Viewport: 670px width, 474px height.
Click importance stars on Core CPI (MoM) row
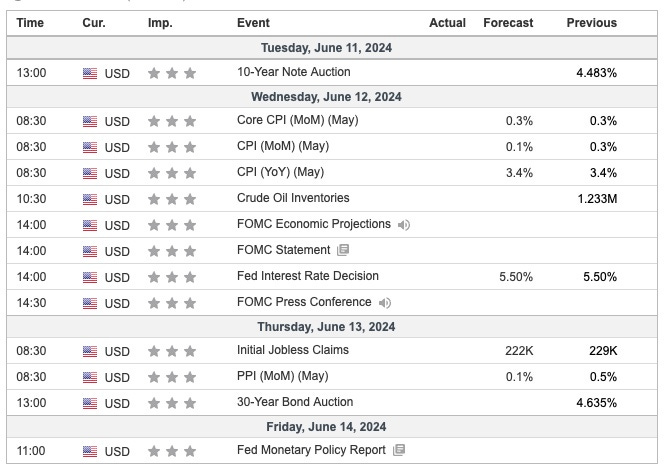[172, 121]
